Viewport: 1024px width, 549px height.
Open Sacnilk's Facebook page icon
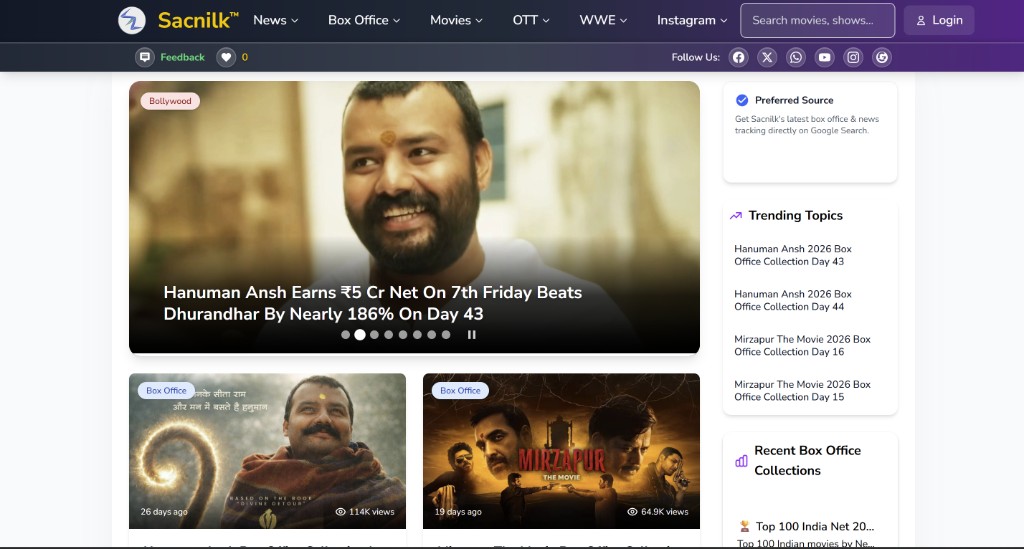click(x=738, y=57)
